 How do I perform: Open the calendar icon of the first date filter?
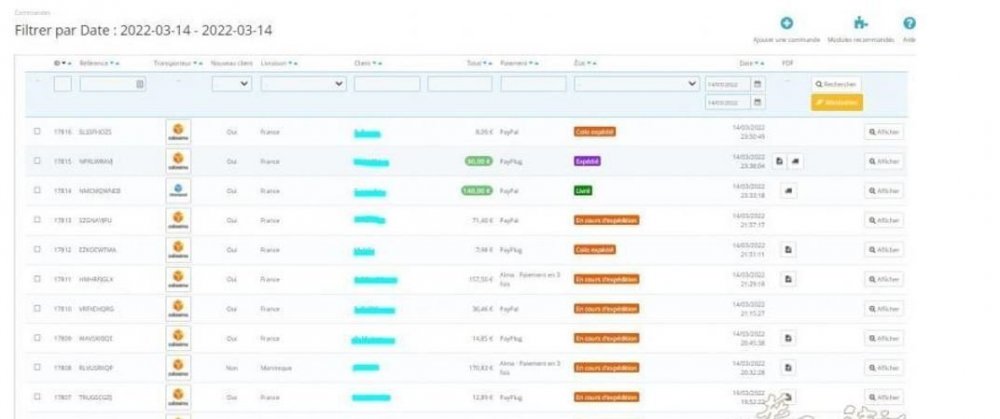pyautogui.click(x=758, y=84)
